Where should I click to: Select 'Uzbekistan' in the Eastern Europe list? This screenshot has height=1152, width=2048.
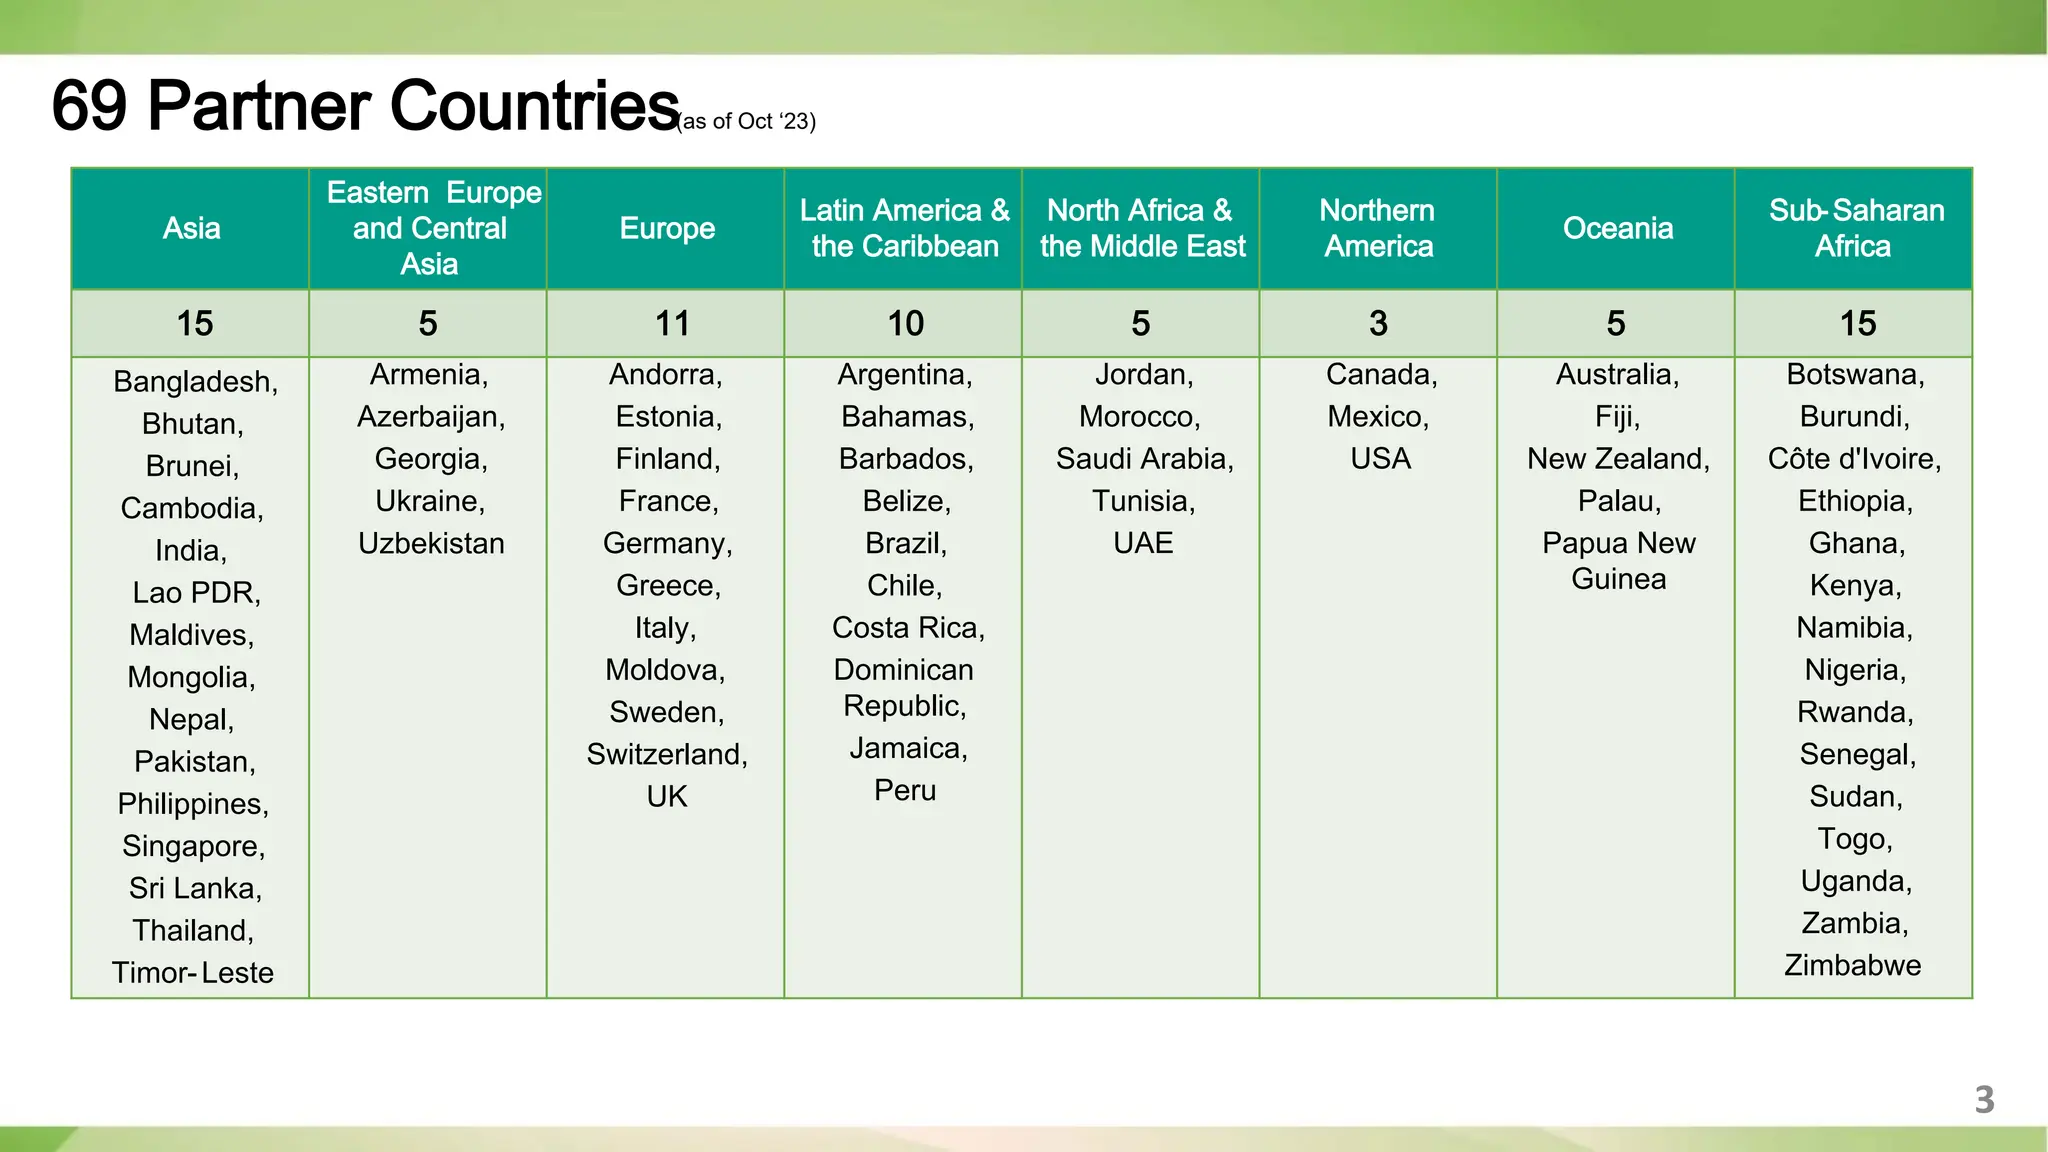click(431, 544)
